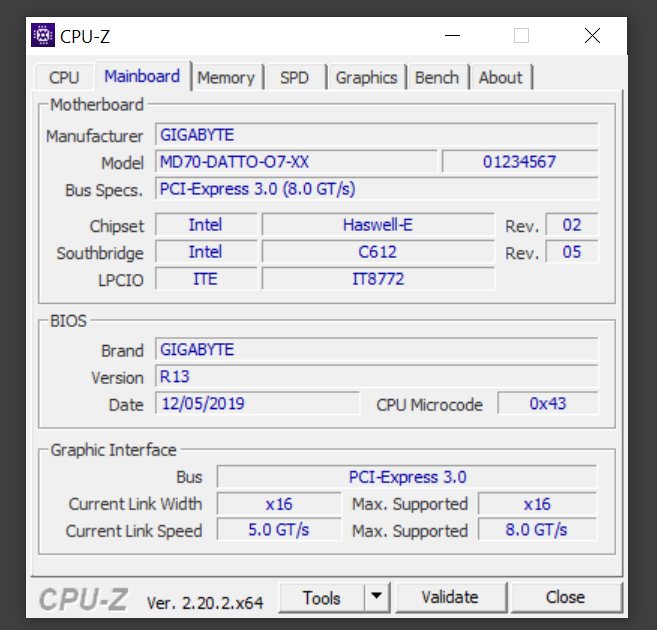657x630 pixels.
Task: Click the LPCIO vendor ITE
Action: coord(206,279)
